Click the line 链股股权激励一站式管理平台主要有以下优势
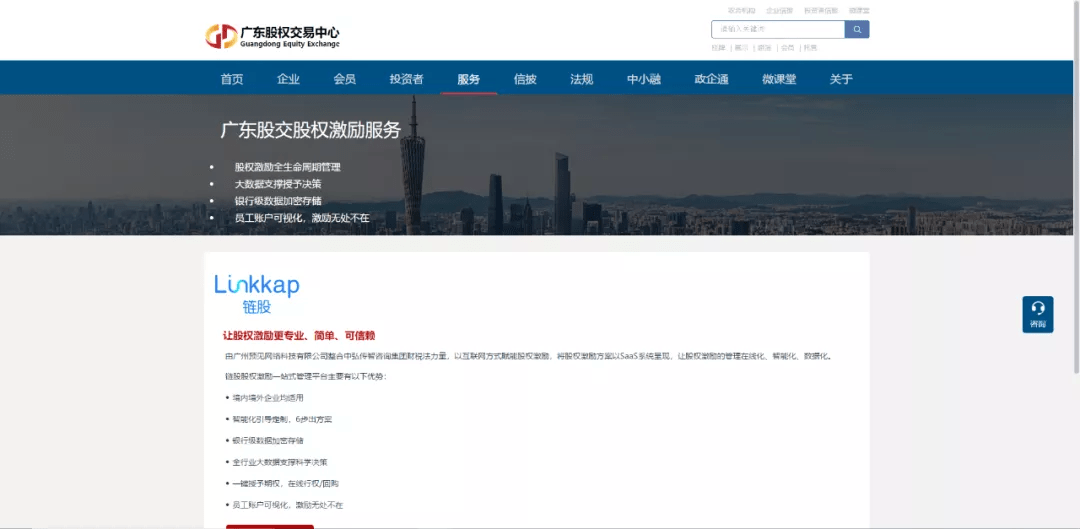 [306, 377]
